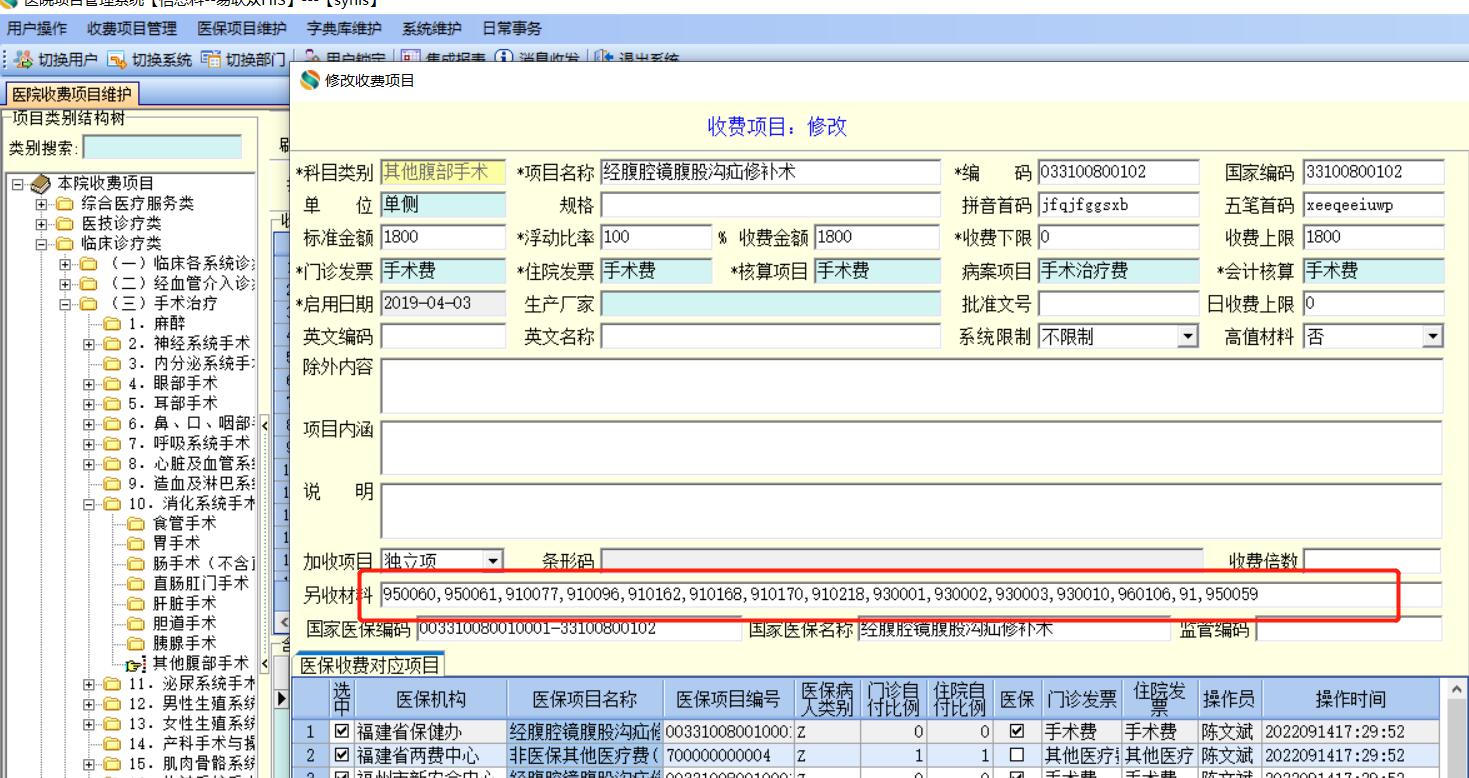Viewport: 1469px width, 778px height.
Task: Open the 系统限制 dropdown
Action: [1189, 338]
